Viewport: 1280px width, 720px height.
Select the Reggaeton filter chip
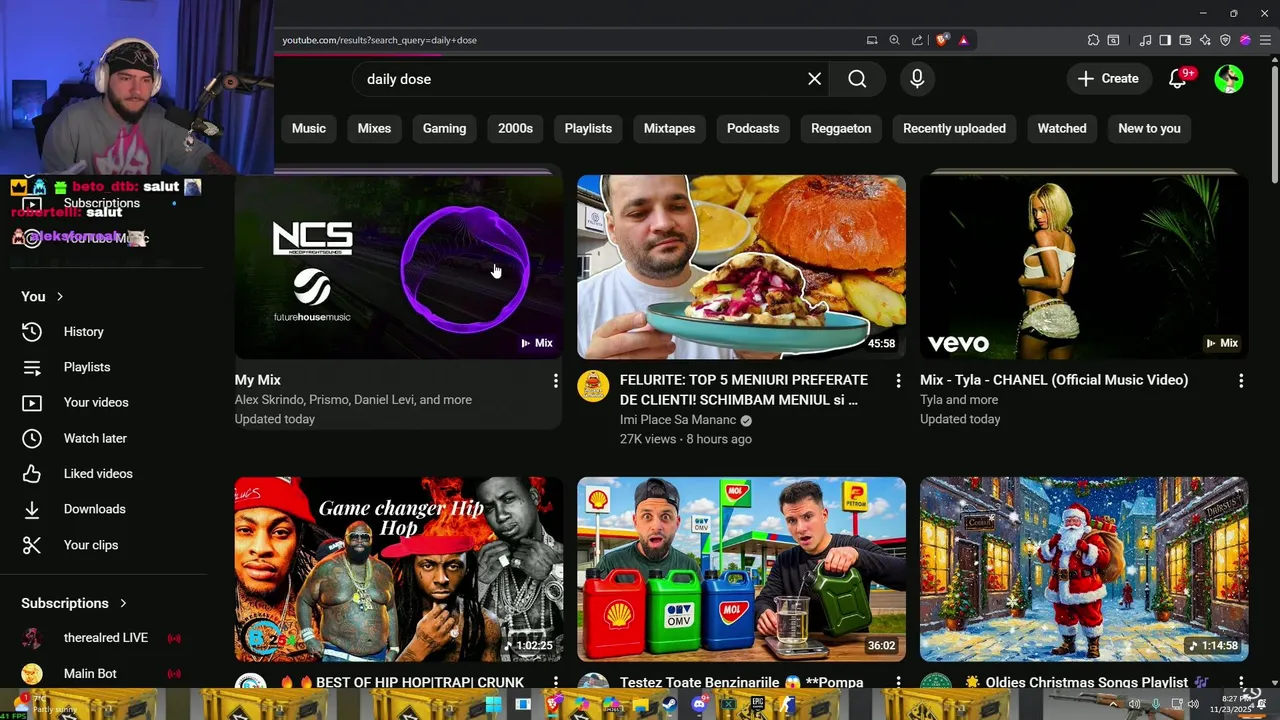click(841, 128)
